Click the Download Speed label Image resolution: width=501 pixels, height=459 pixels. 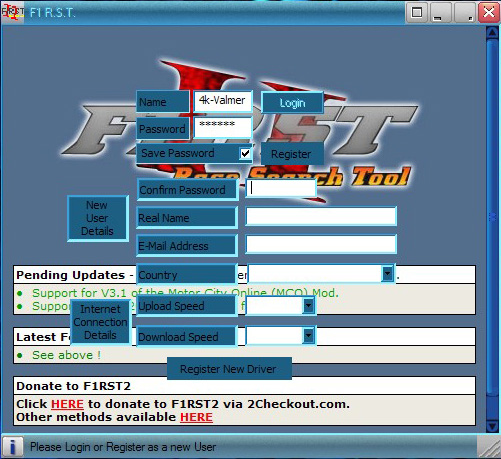[x=187, y=337]
